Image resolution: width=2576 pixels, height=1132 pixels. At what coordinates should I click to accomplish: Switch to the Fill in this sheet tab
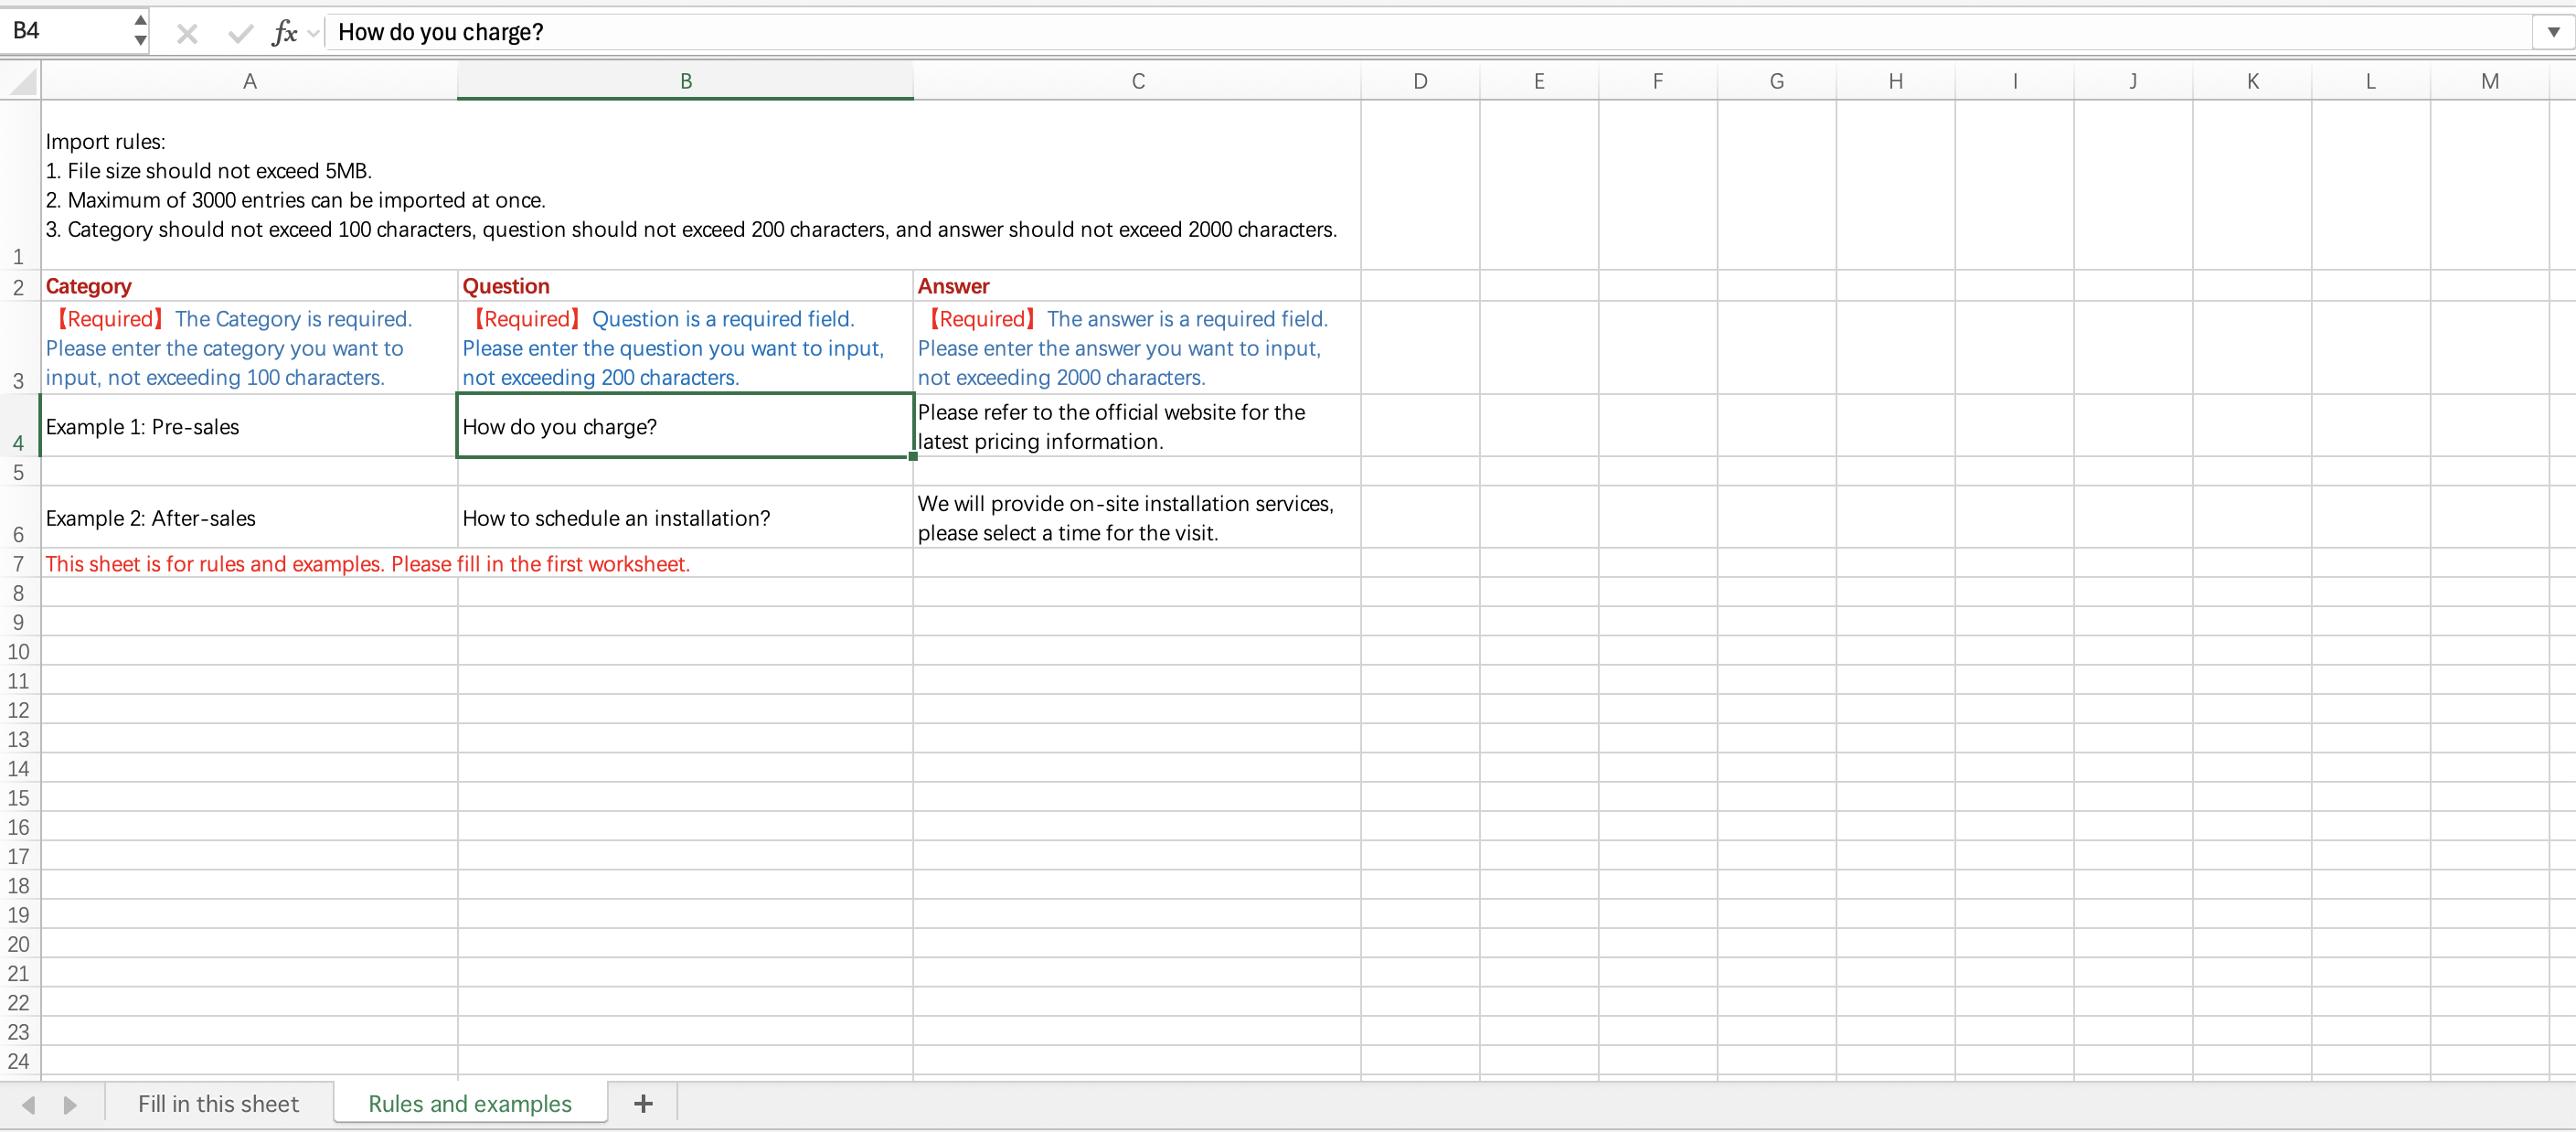pyautogui.click(x=218, y=1103)
